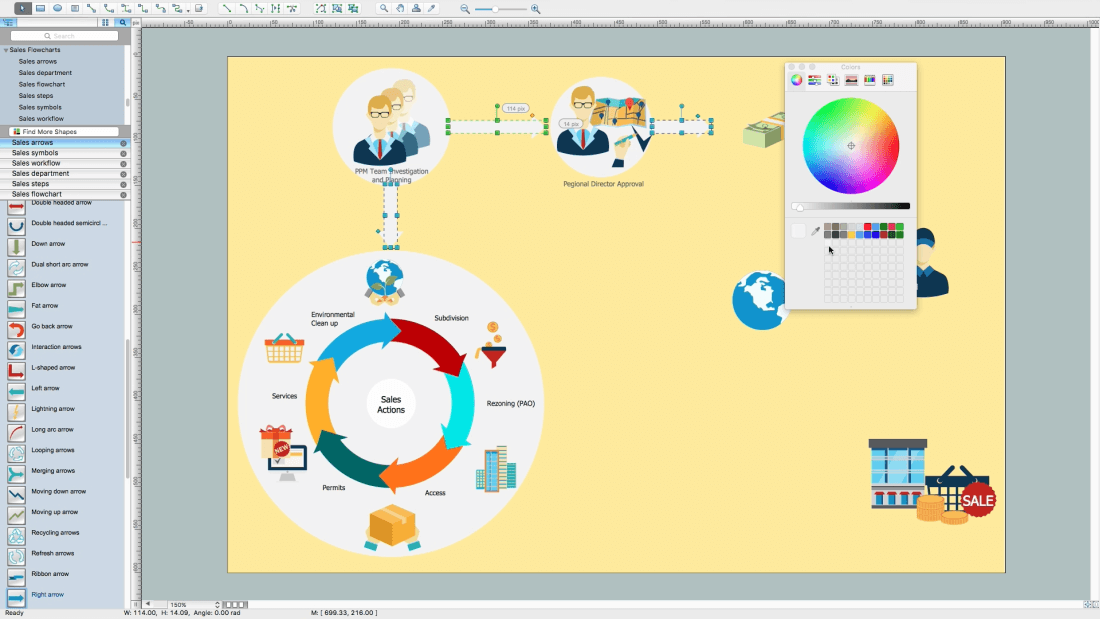Open Sales steps in the library tree
This screenshot has width=1100, height=619.
[x=36, y=96]
